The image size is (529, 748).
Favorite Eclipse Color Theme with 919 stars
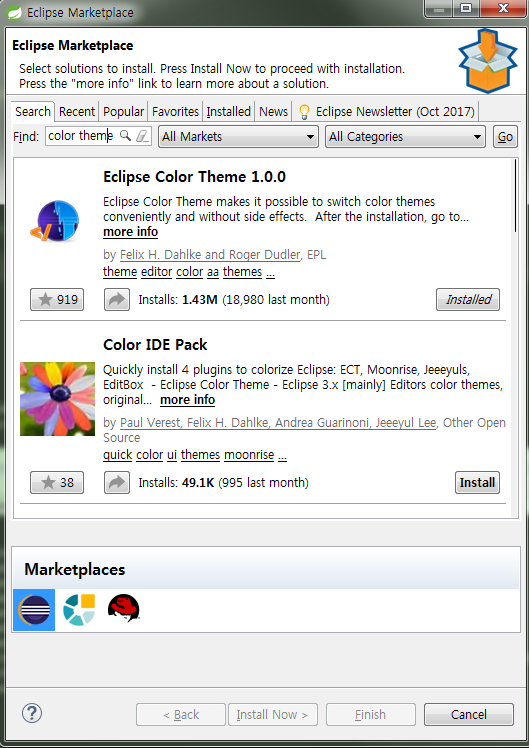coord(57,300)
